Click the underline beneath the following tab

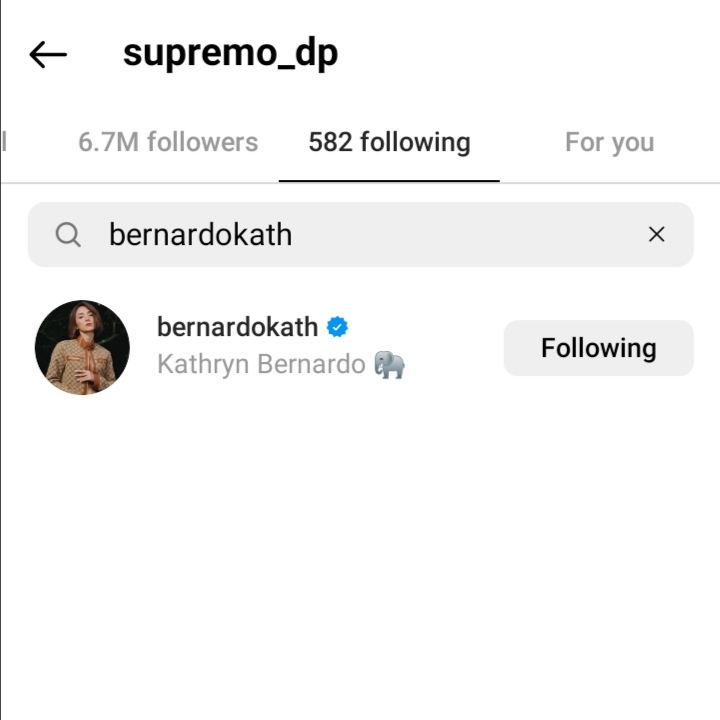click(389, 181)
